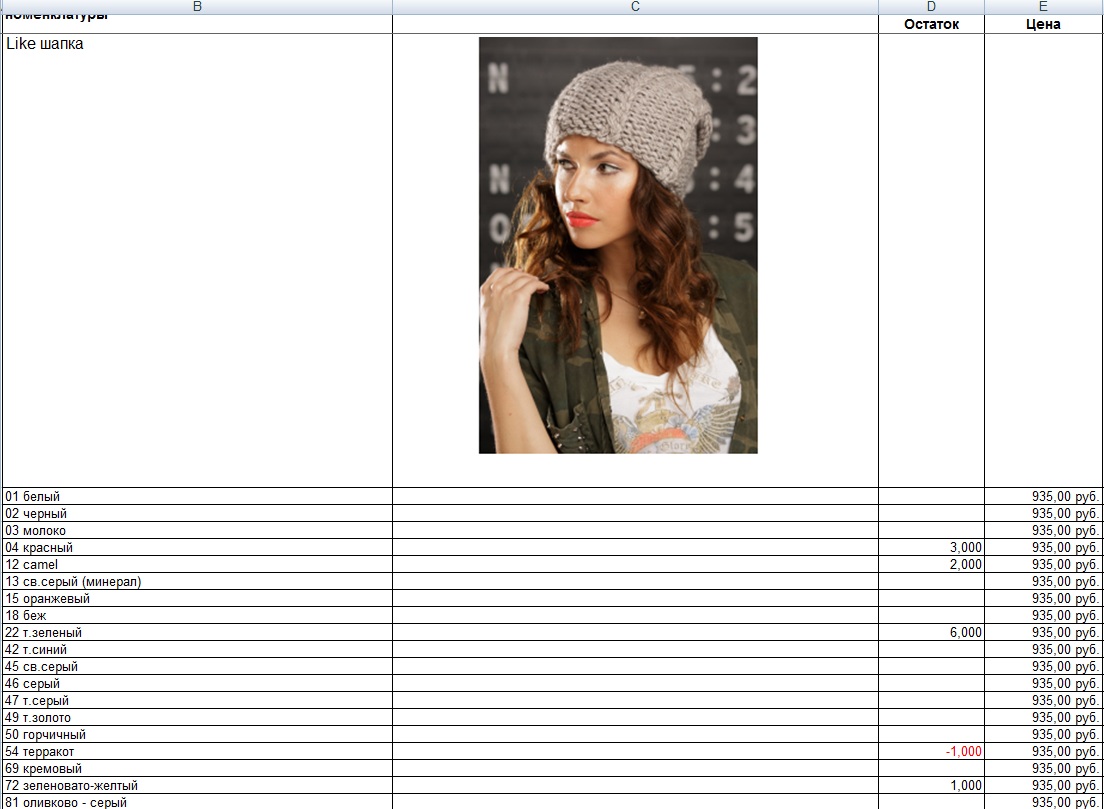Select the '01 белый' row cell
The height and width of the screenshot is (809, 1104).
pyautogui.click(x=197, y=496)
